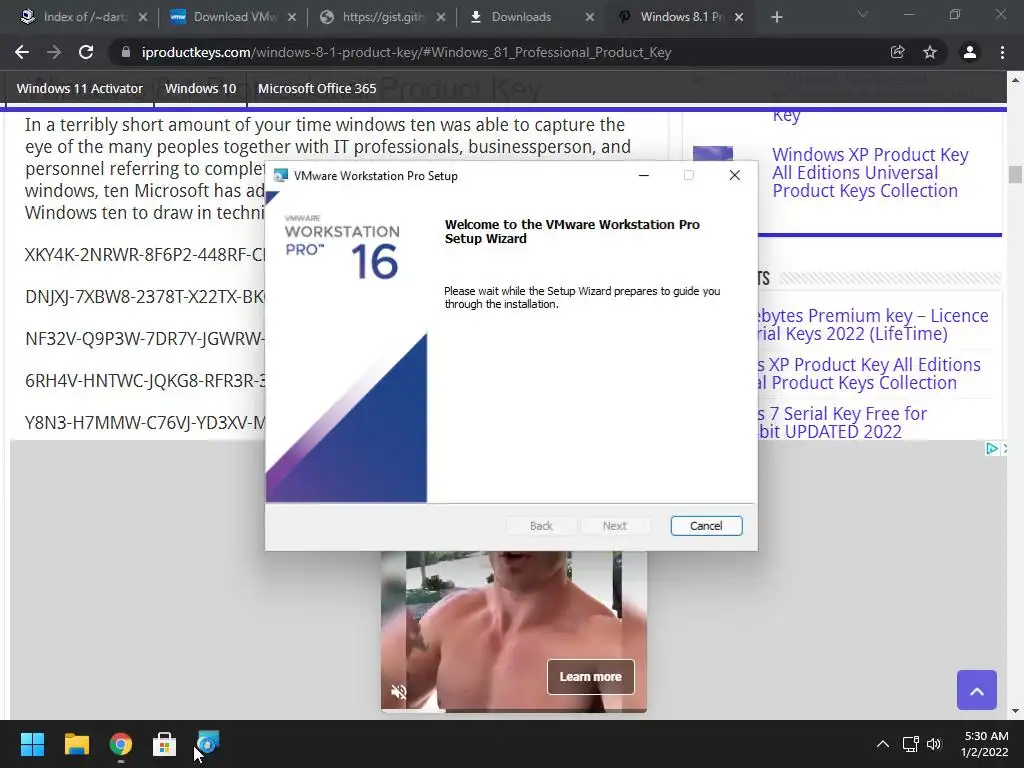Click the padlock site info icon
This screenshot has height=768, width=1024.
click(x=126, y=52)
